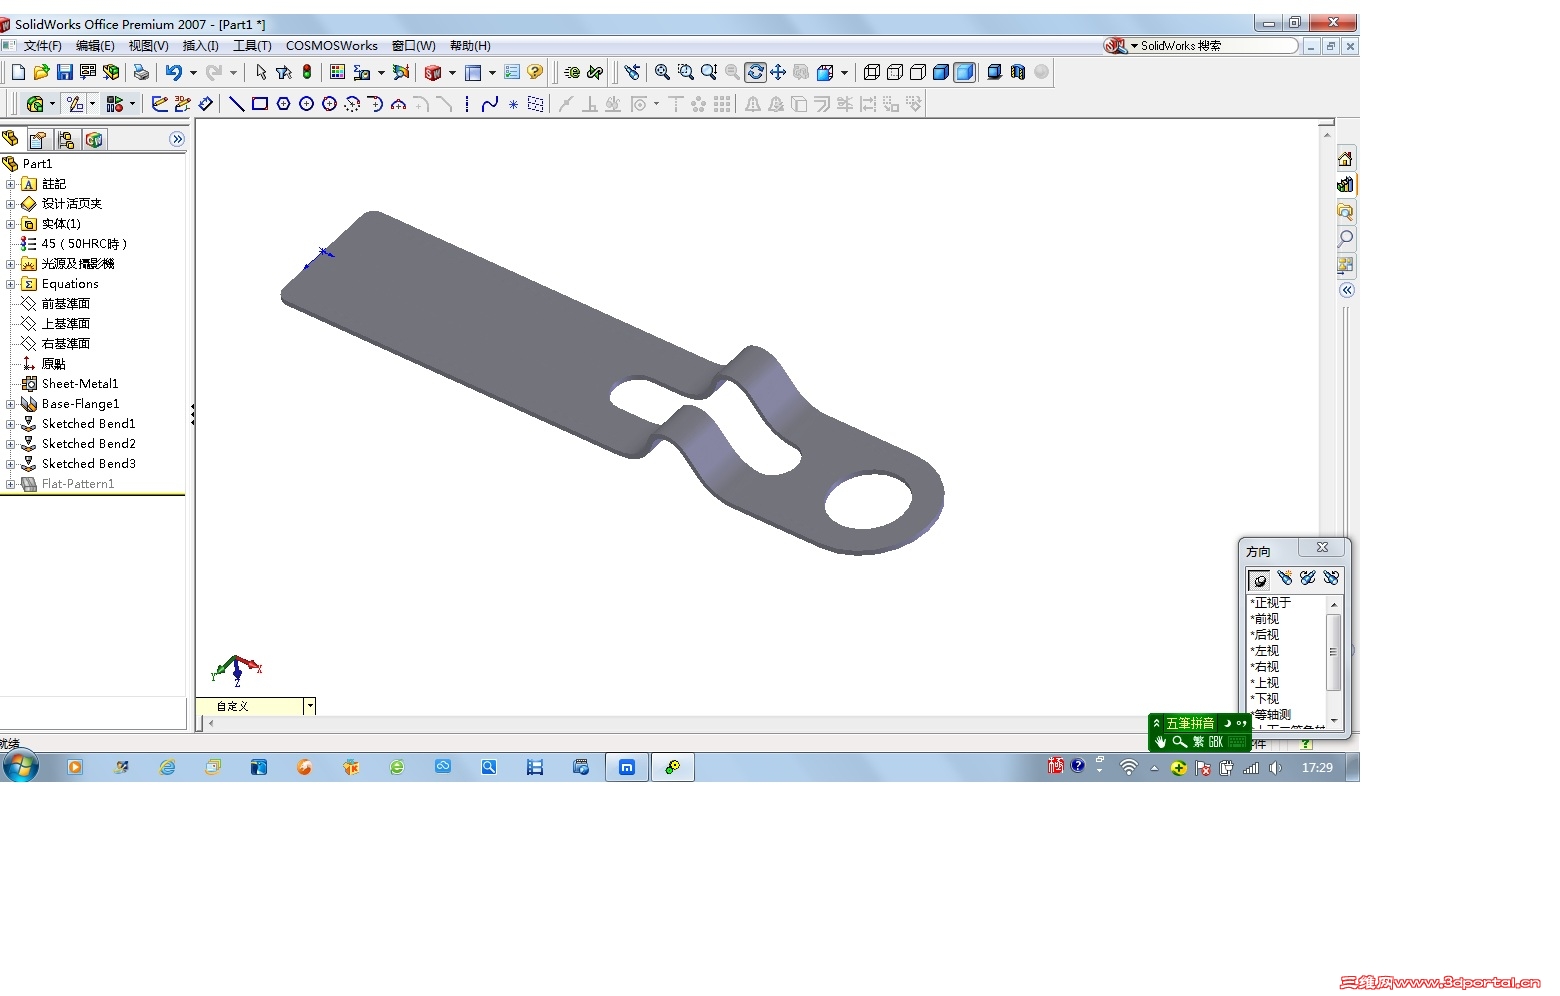This screenshot has width=1560, height=996.
Task: Click the Previous View icon
Action: pyautogui.click(x=632, y=72)
